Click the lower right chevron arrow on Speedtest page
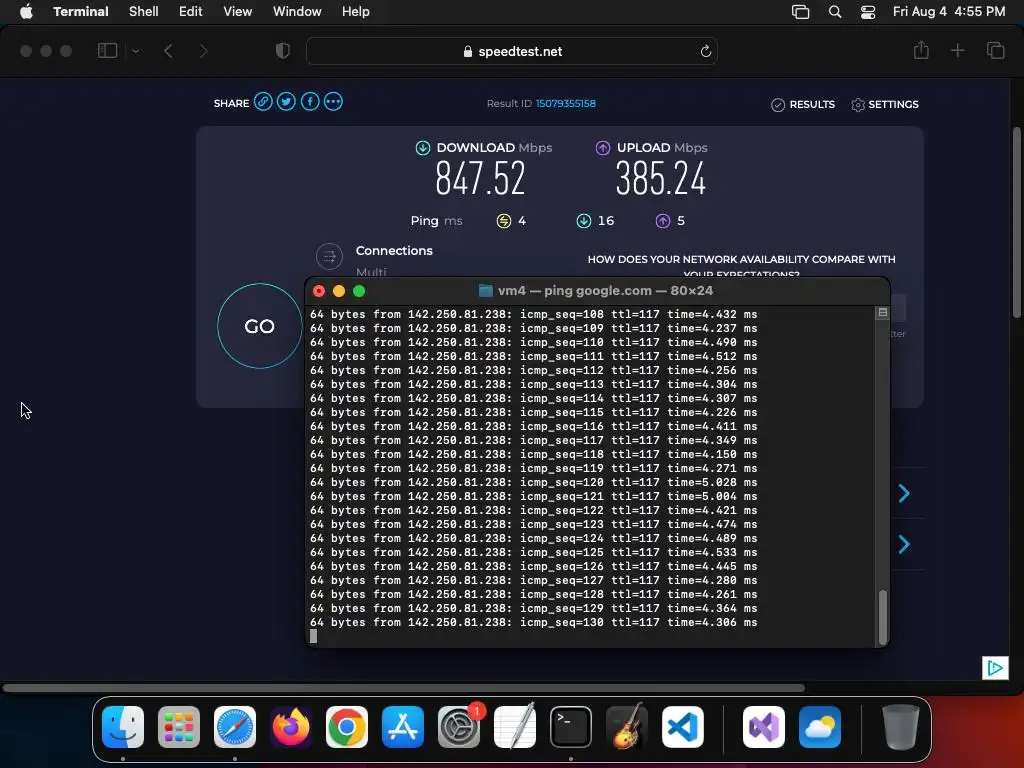The width and height of the screenshot is (1024, 768). tap(904, 544)
